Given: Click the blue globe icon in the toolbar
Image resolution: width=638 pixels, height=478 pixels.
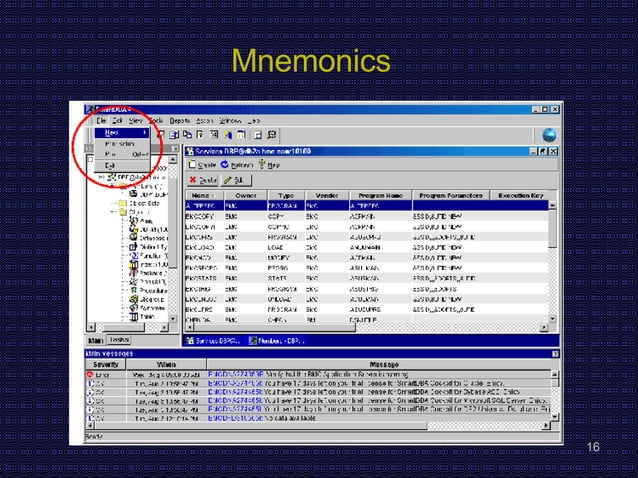Looking at the screenshot, I should (x=549, y=135).
